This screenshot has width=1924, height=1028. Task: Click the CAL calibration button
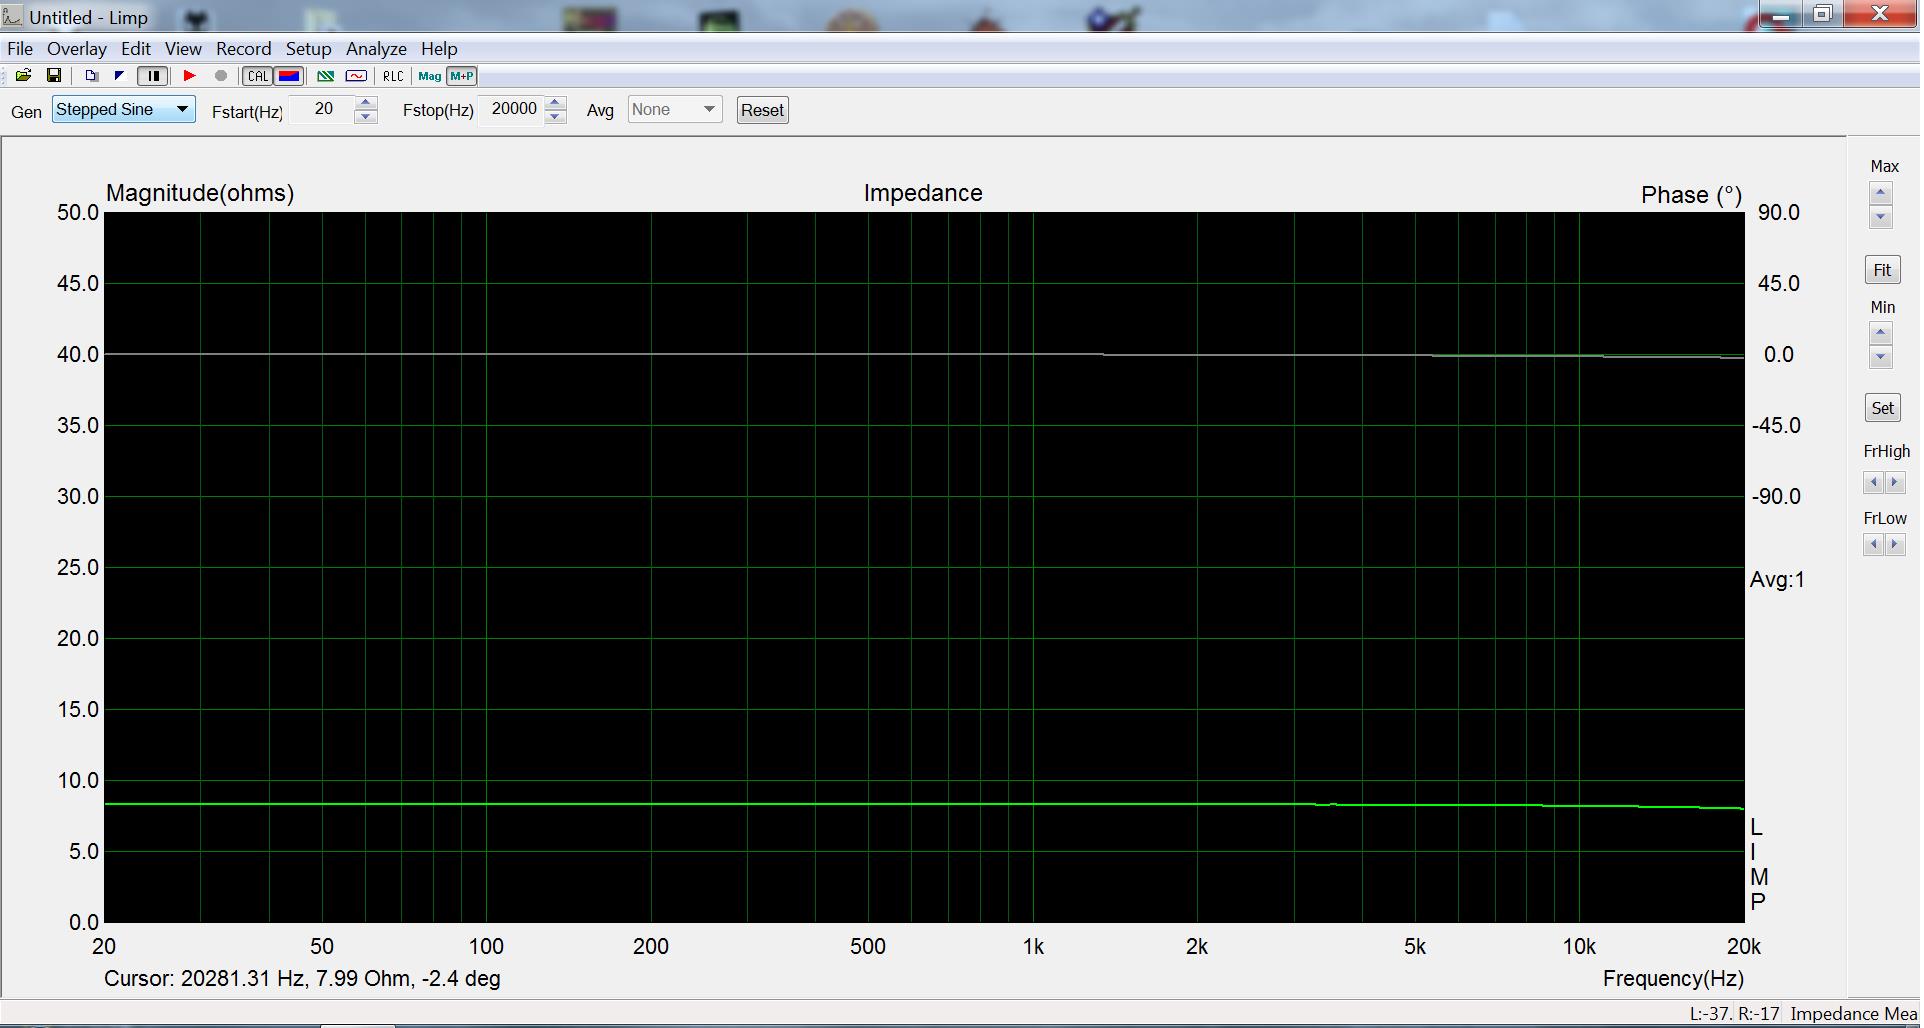coord(258,76)
